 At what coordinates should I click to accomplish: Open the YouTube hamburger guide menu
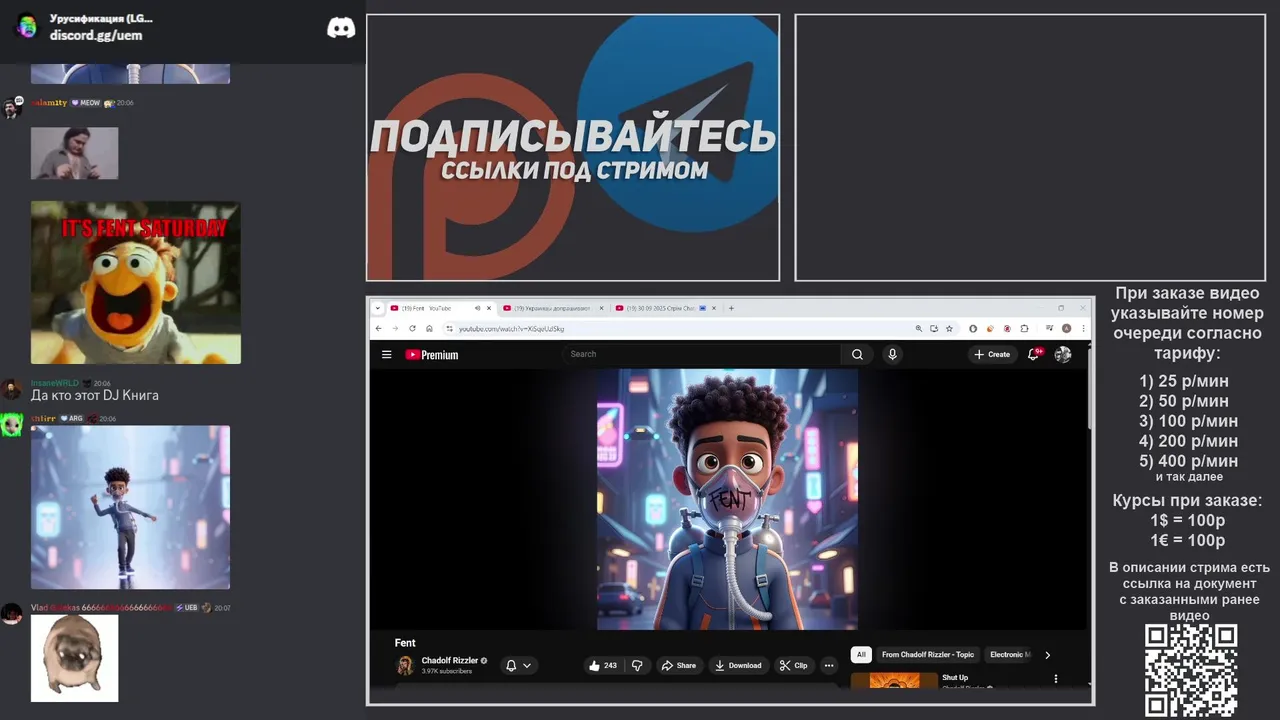(x=386, y=354)
